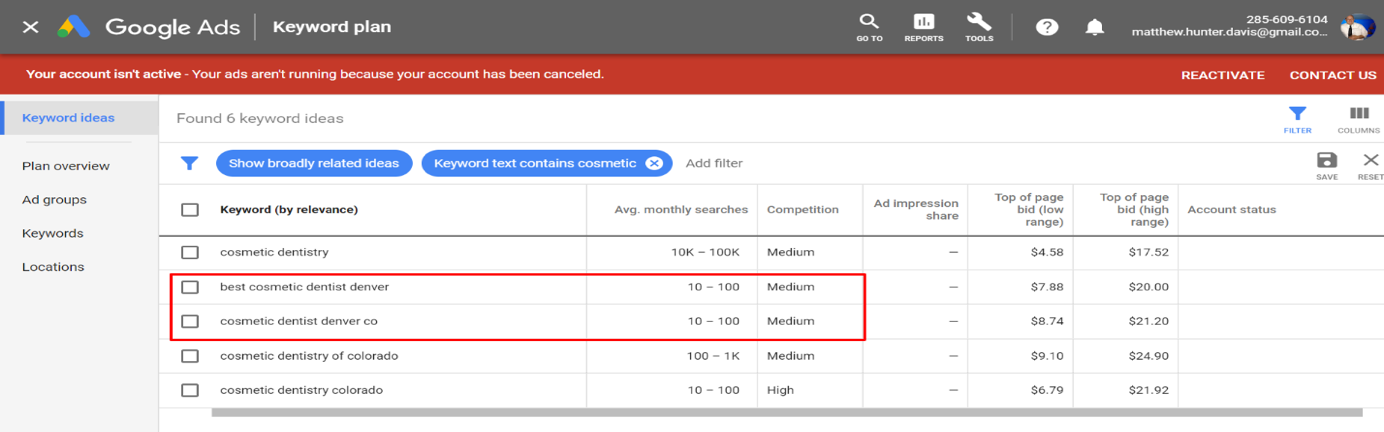
Task: Click the $21.92 high bid value
Action: click(x=1149, y=390)
